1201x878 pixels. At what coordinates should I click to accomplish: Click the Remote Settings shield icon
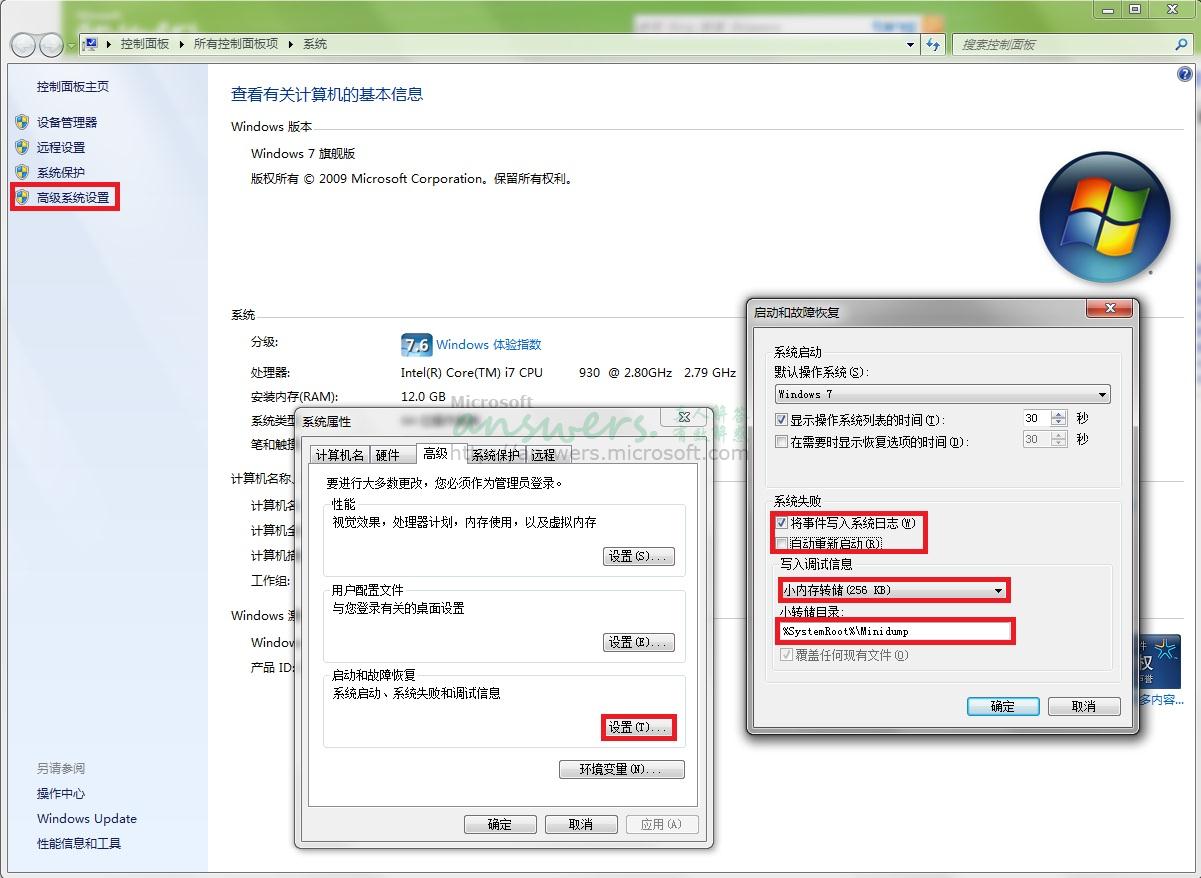pyautogui.click(x=22, y=147)
